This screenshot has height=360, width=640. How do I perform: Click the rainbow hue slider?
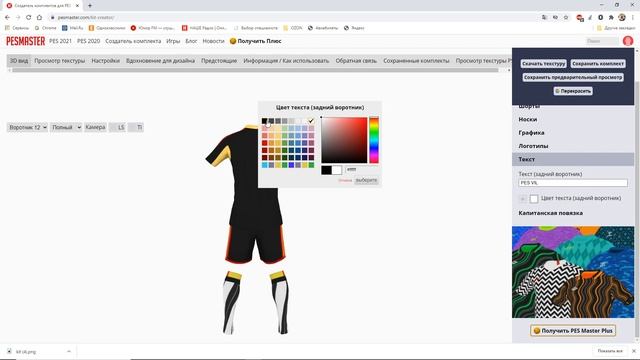(374, 140)
